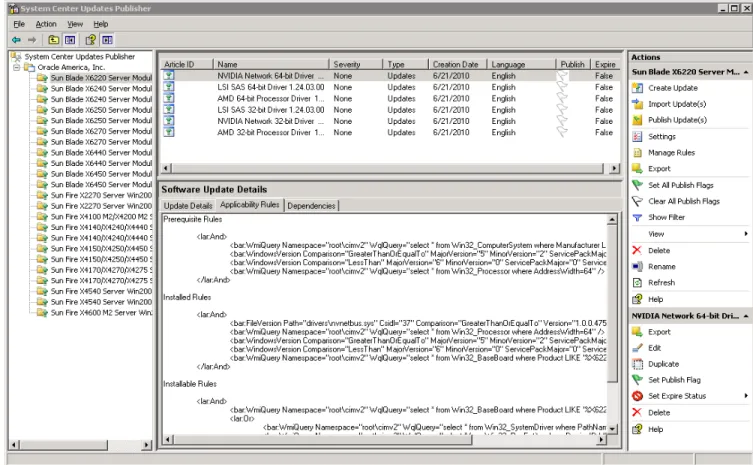The image size is (753, 465).
Task: Click the Publish Update(s) action icon
Action: tap(637, 120)
